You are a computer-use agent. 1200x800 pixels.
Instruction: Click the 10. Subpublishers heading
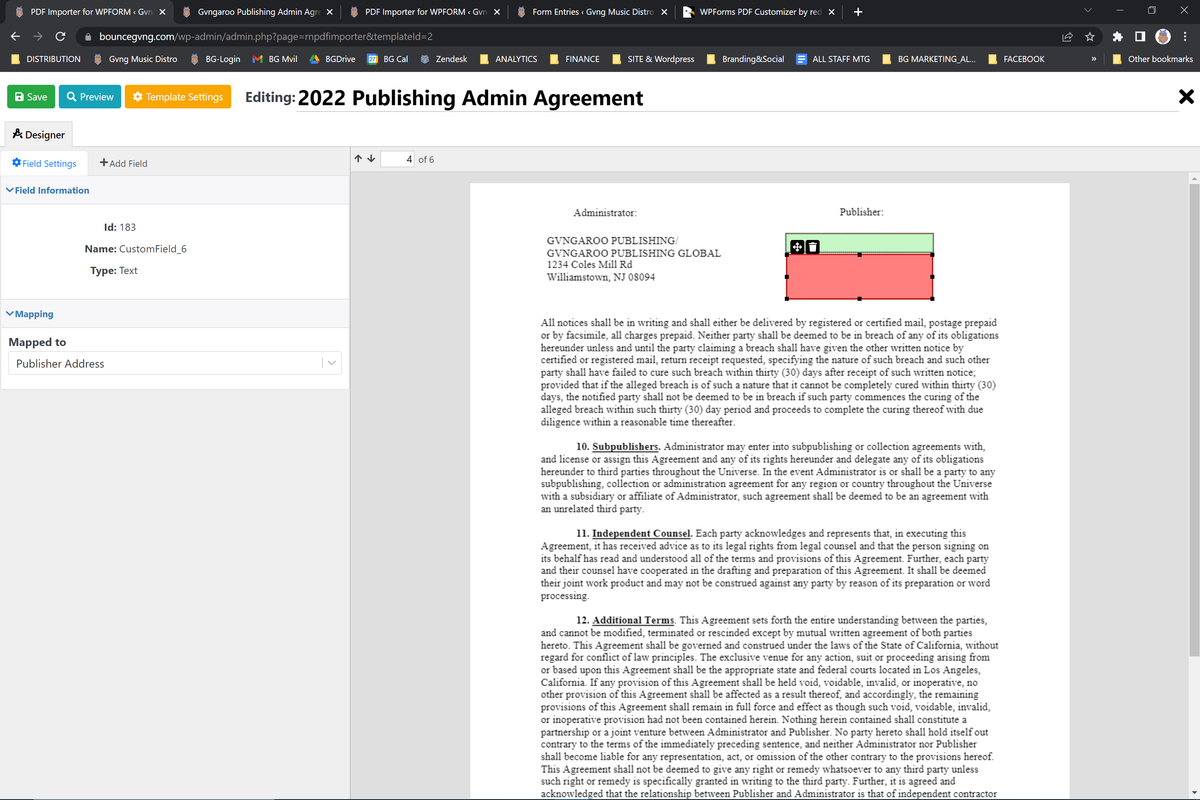click(x=618, y=445)
